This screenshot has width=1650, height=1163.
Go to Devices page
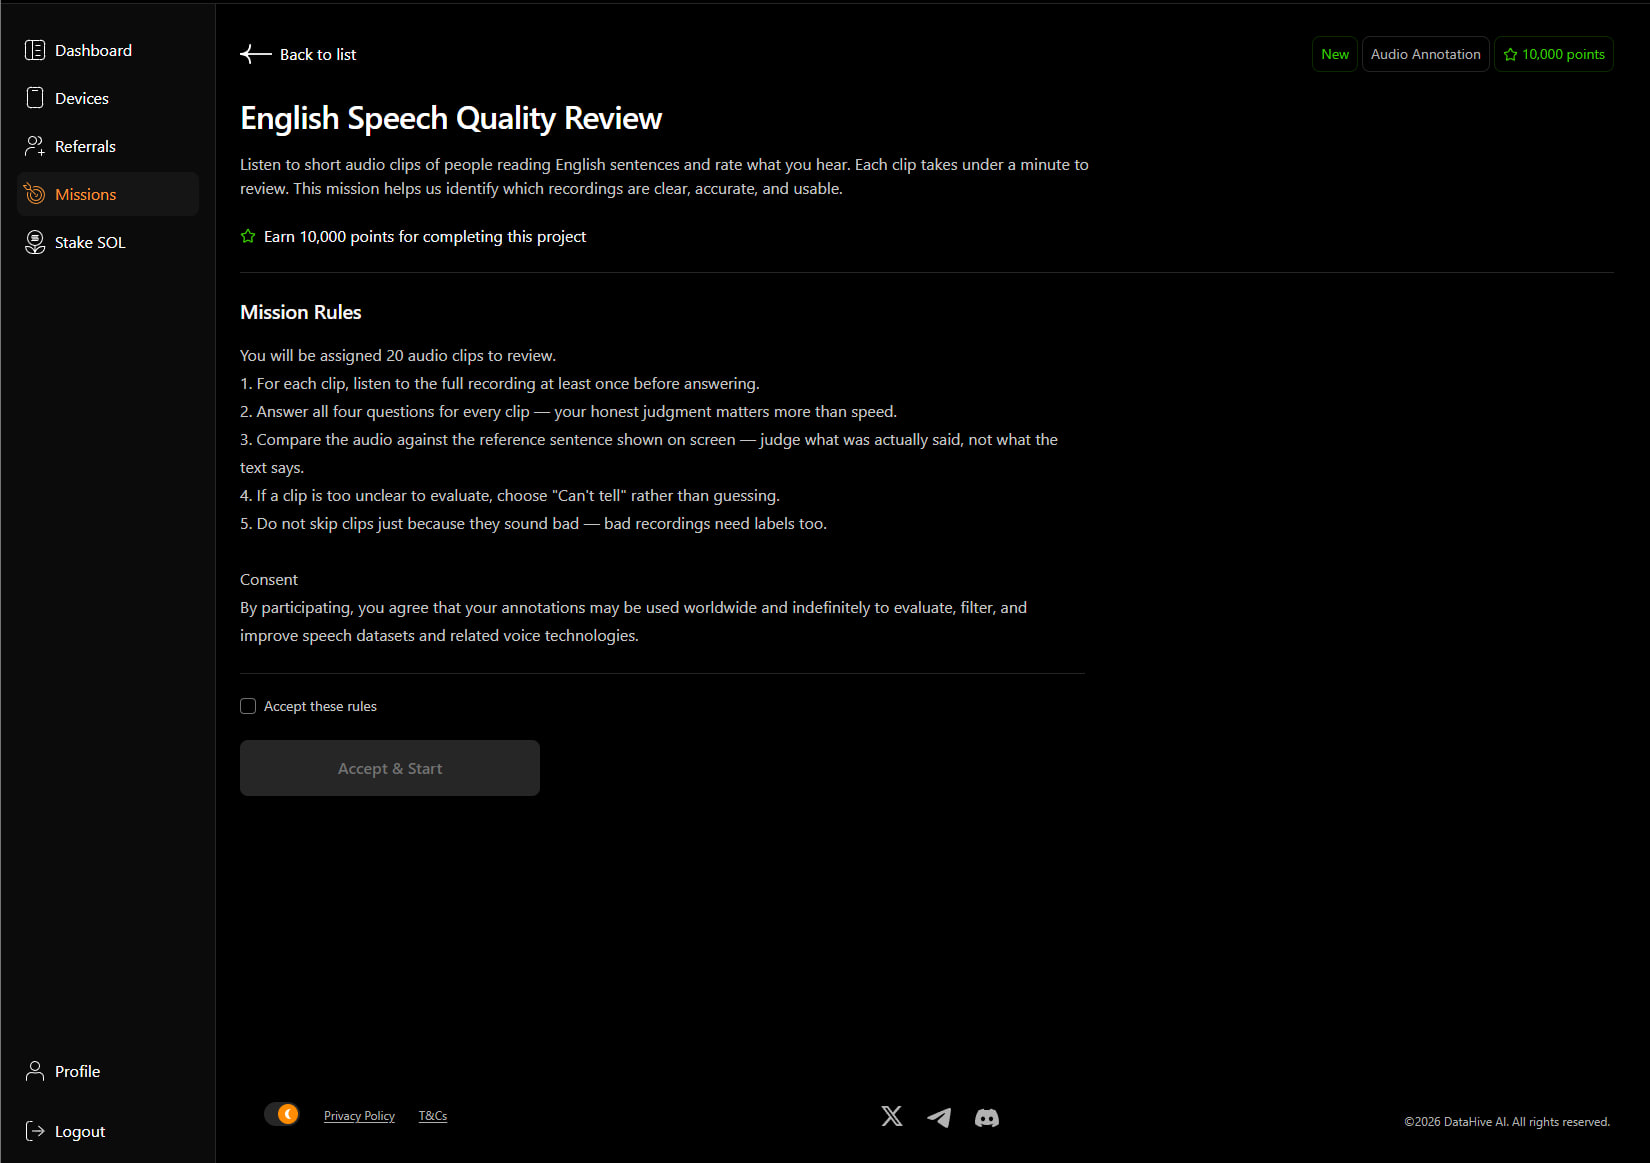click(108, 98)
